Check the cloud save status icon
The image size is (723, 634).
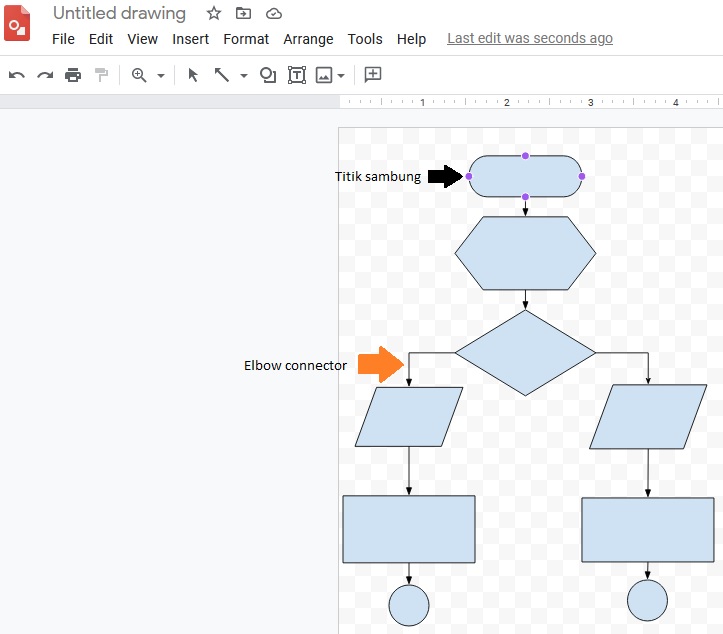pos(274,14)
